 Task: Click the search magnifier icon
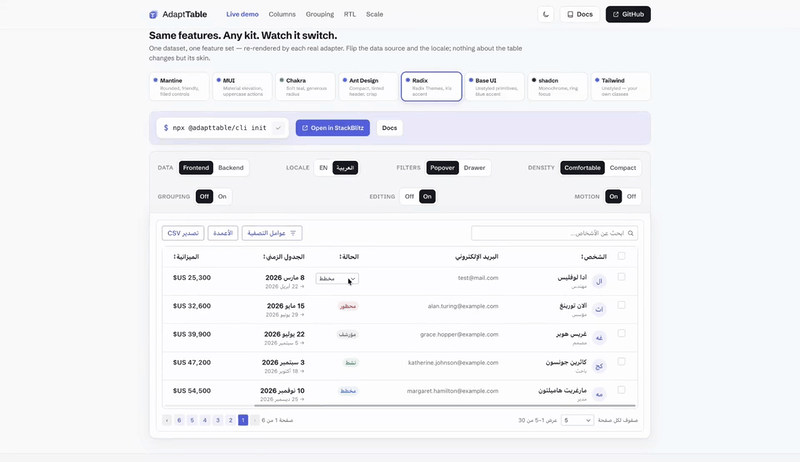[x=631, y=233]
